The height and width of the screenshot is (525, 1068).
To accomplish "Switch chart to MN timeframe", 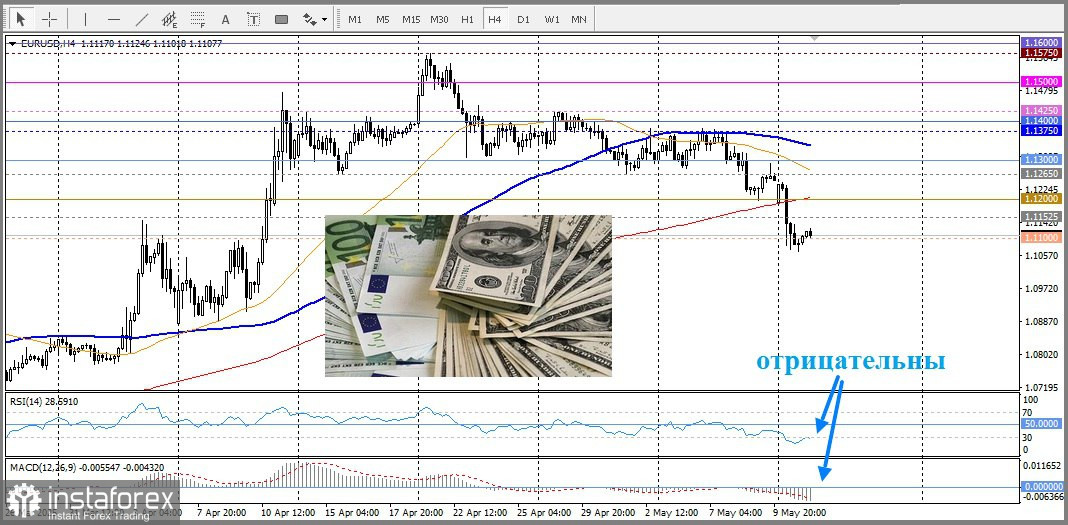I will tap(579, 19).
